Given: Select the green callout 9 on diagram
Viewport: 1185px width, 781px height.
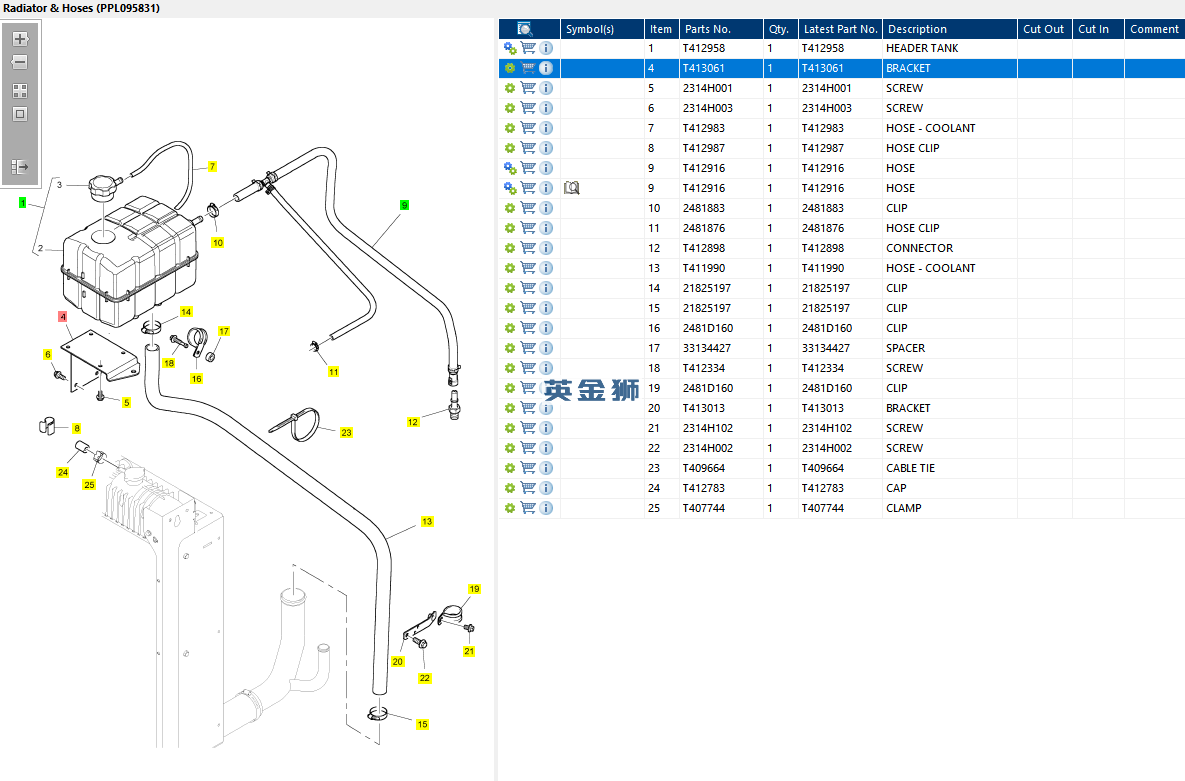Looking at the screenshot, I should (x=404, y=205).
